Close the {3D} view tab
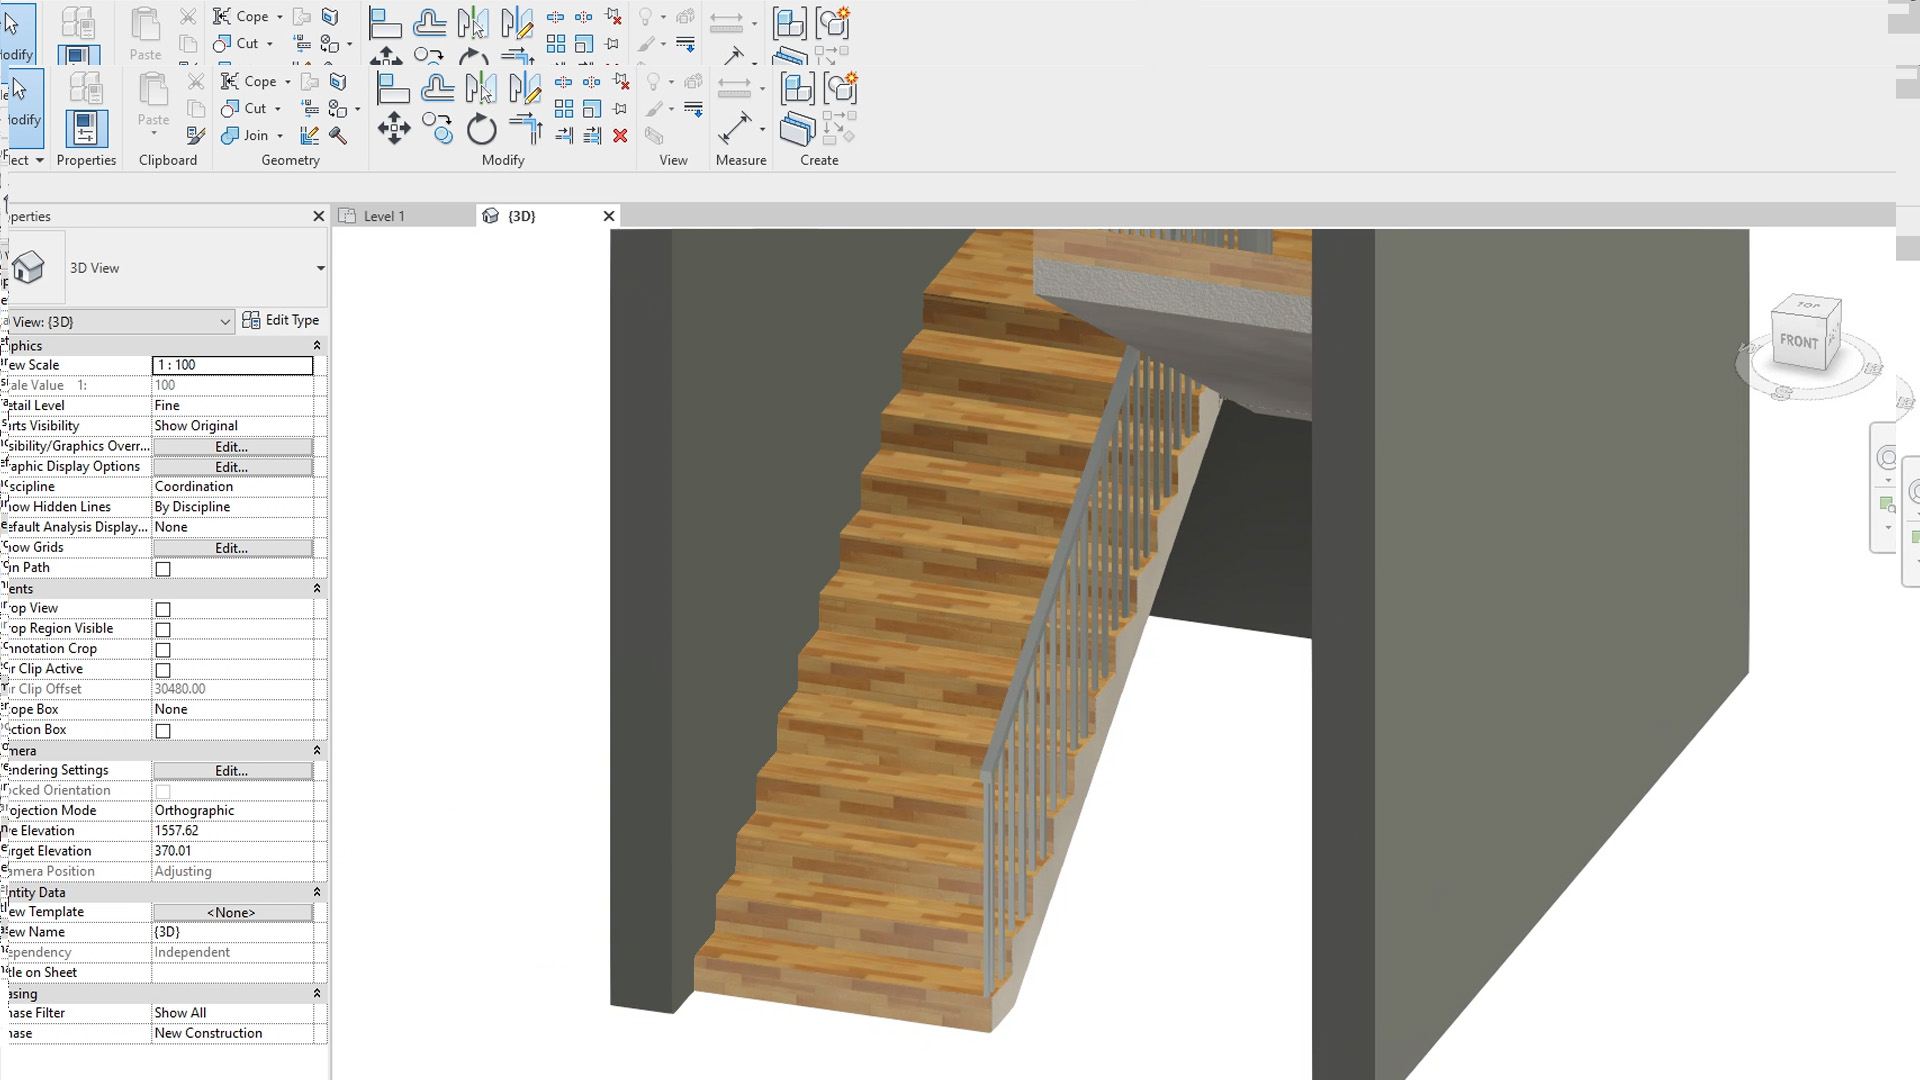Image resolution: width=1920 pixels, height=1080 pixels. click(x=608, y=216)
